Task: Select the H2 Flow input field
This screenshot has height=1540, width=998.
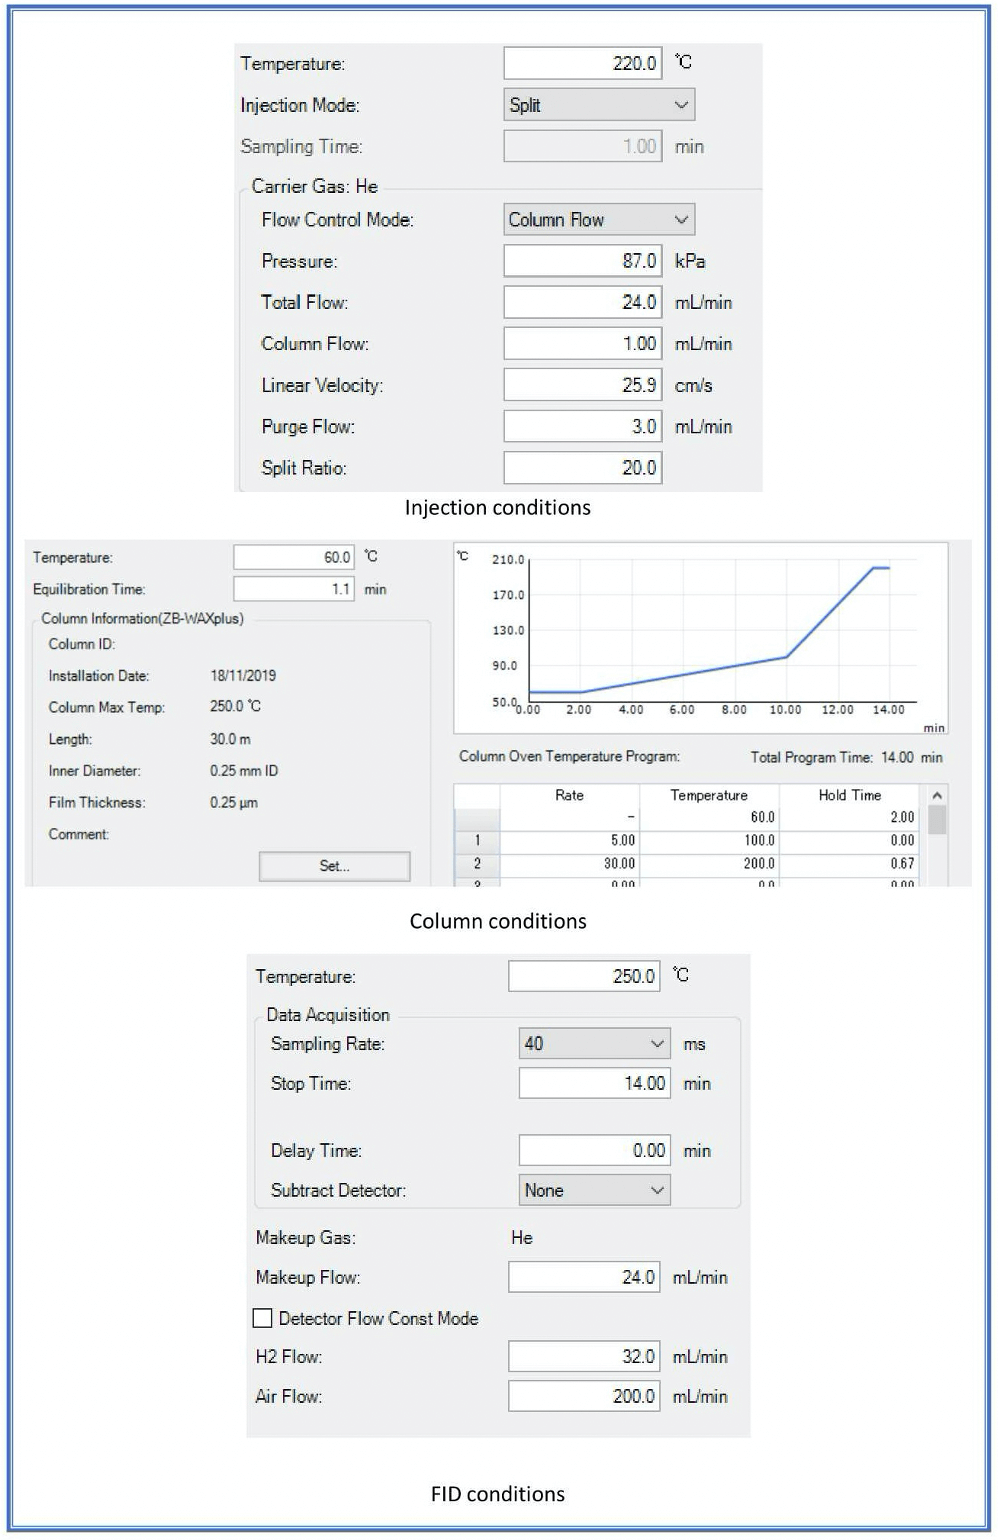Action: pos(584,1357)
